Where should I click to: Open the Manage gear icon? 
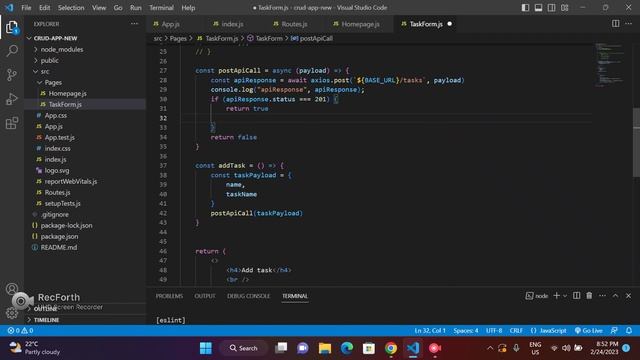tap(12, 313)
